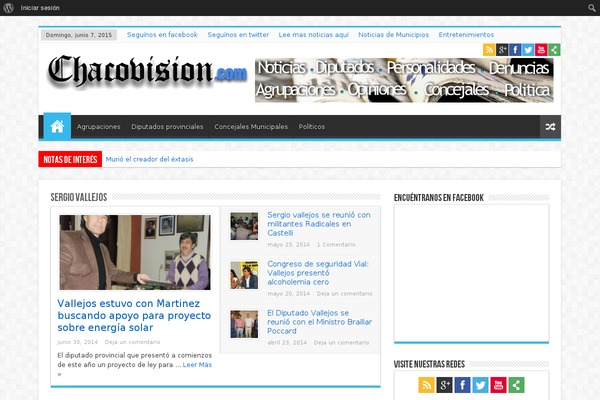This screenshot has height=400, width=600.
Task: Open the header YouTube icon
Action: tap(541, 50)
